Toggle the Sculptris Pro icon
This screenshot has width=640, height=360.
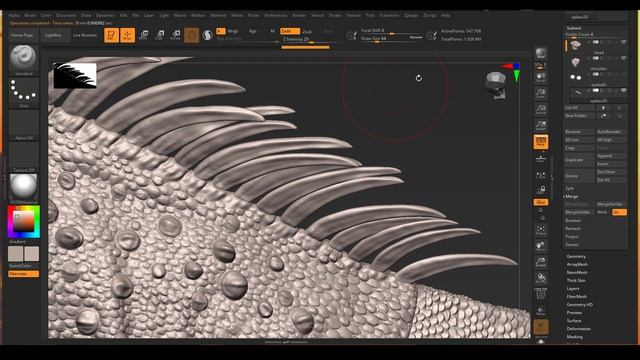(x=208, y=35)
